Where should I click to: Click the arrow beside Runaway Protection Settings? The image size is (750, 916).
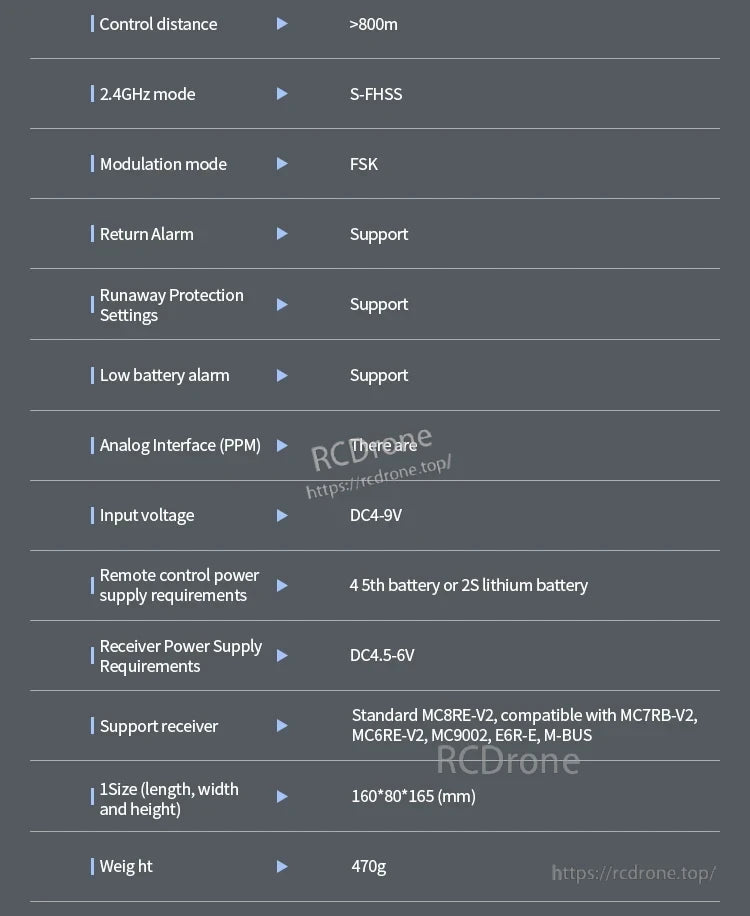[x=282, y=305]
